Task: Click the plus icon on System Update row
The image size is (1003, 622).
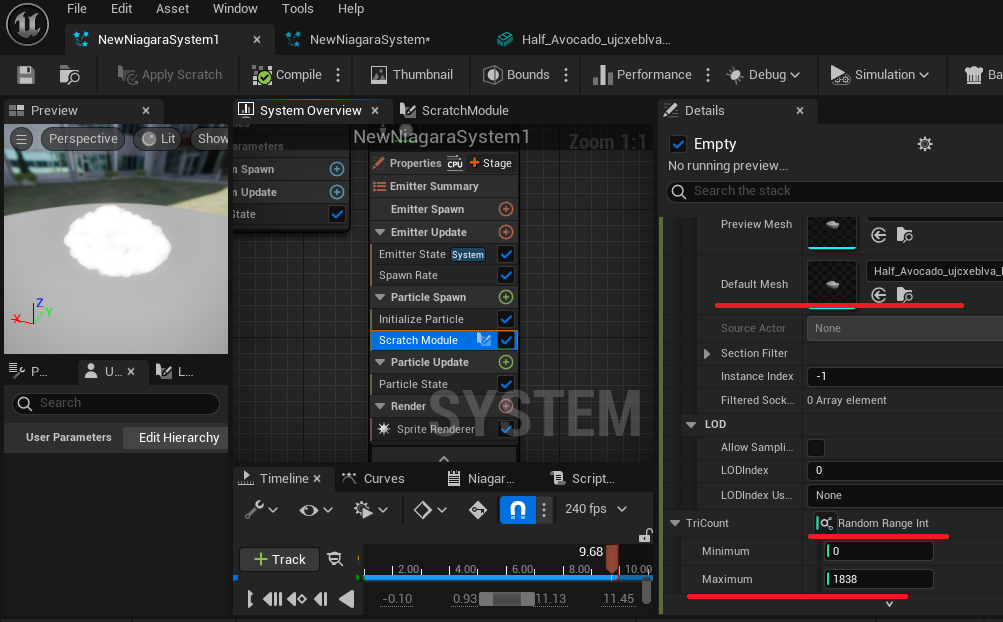Action: pos(336,192)
